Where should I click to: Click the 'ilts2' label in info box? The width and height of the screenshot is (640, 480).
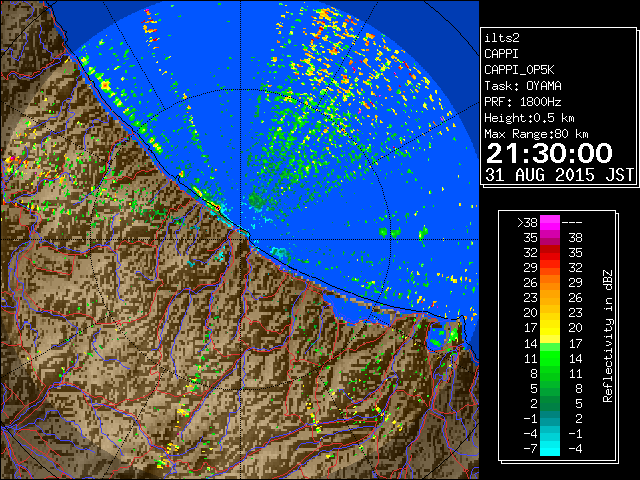point(502,38)
